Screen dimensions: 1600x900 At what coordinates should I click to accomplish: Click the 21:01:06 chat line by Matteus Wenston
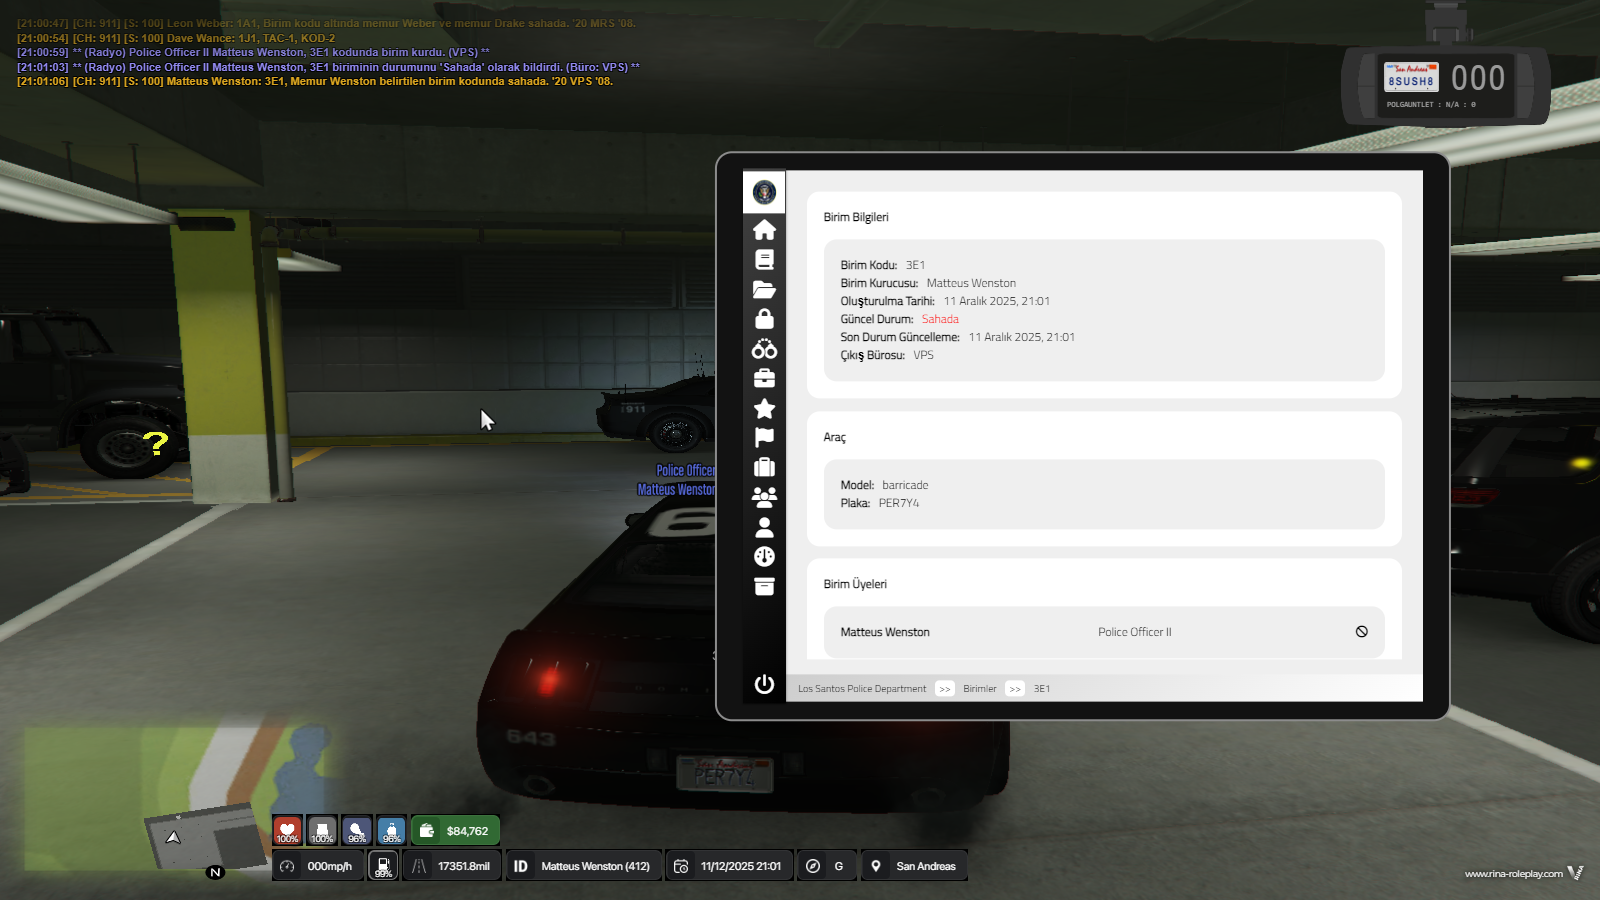click(315, 82)
